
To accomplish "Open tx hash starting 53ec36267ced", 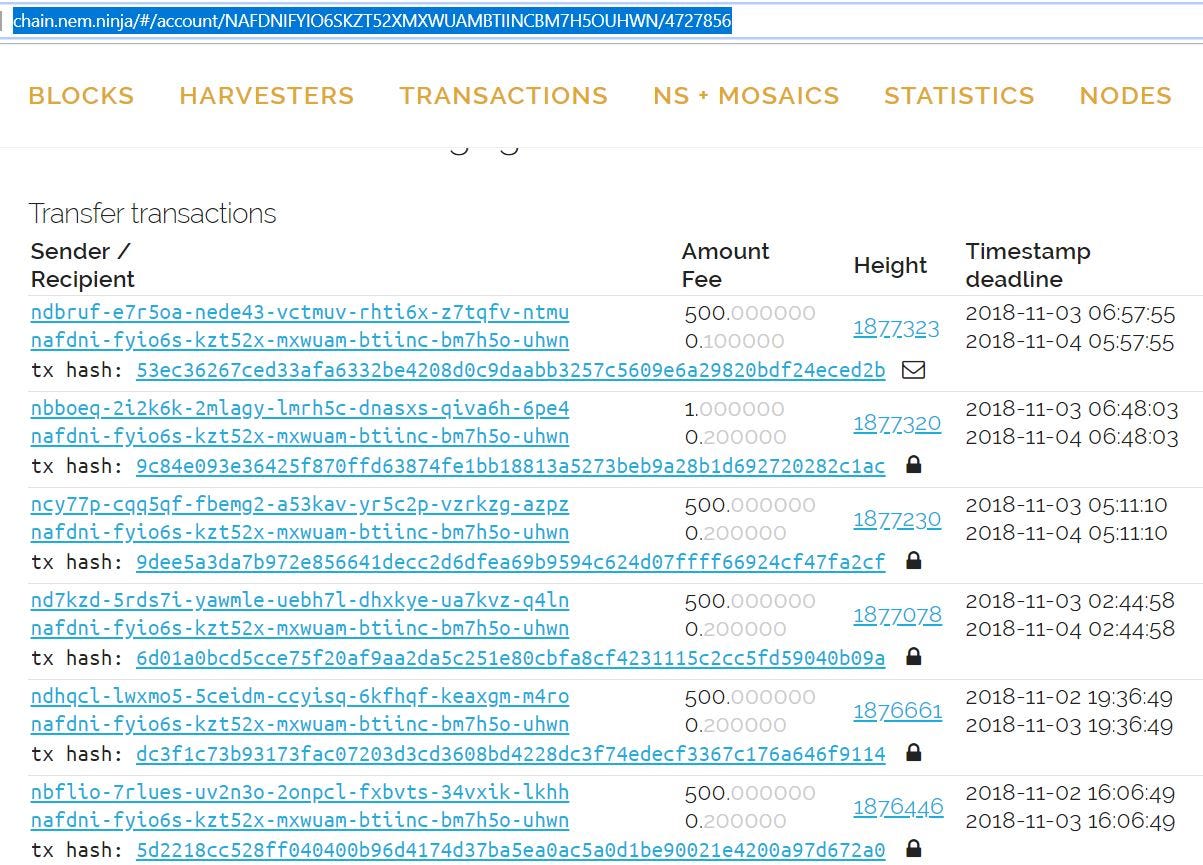I will (x=511, y=371).
